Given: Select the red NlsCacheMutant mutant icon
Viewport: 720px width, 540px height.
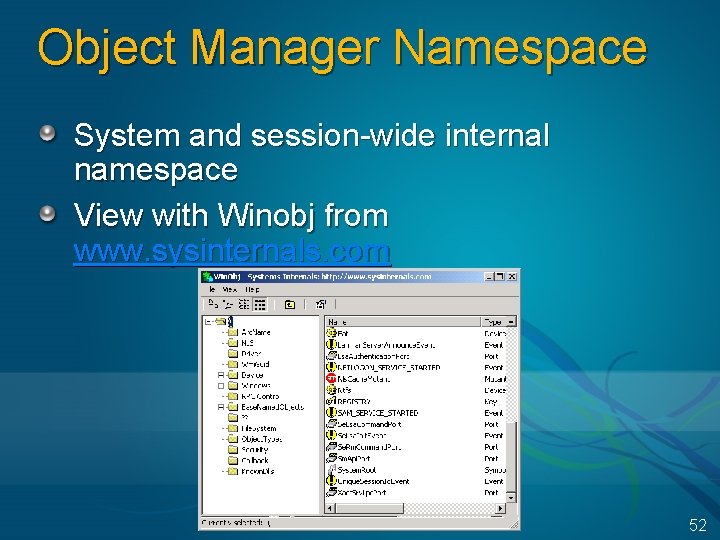Looking at the screenshot, I should [331, 379].
